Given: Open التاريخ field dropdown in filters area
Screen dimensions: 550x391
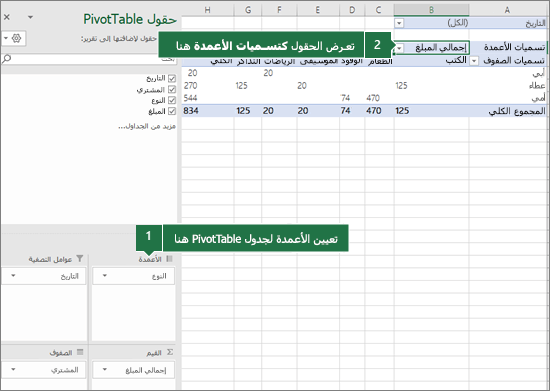Looking at the screenshot, I should point(13,276).
